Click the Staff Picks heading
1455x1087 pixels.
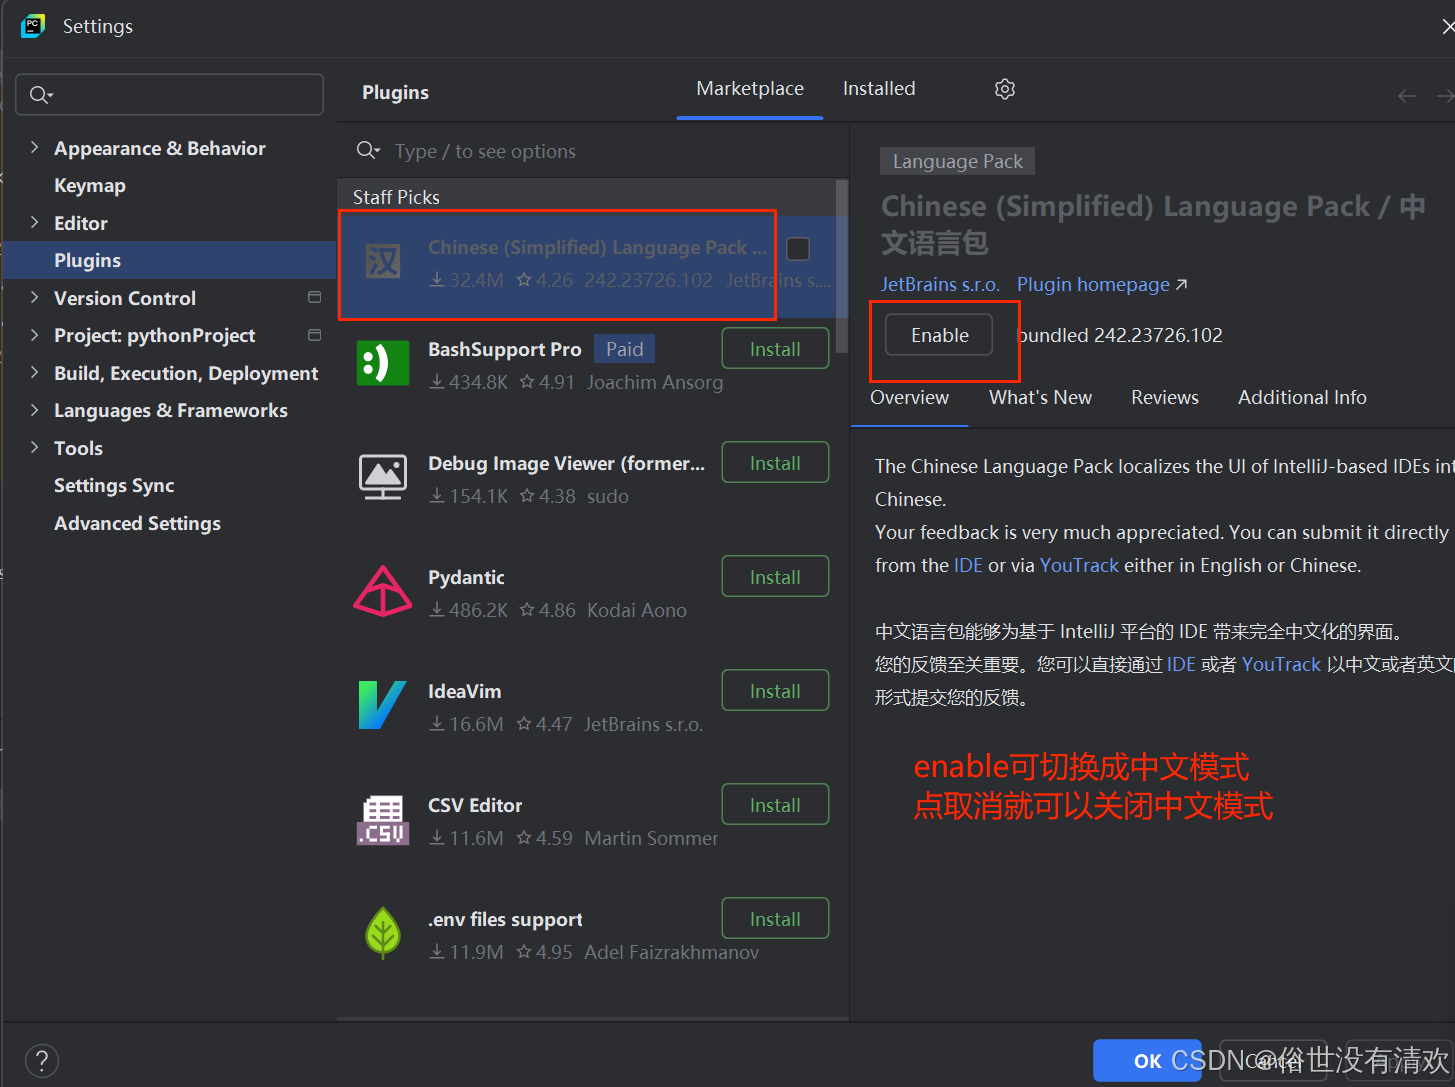[396, 197]
